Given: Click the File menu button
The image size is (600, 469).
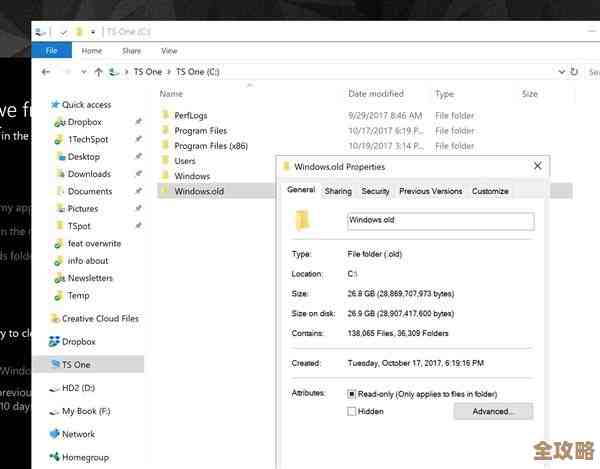Looking at the screenshot, I should coord(51,51).
